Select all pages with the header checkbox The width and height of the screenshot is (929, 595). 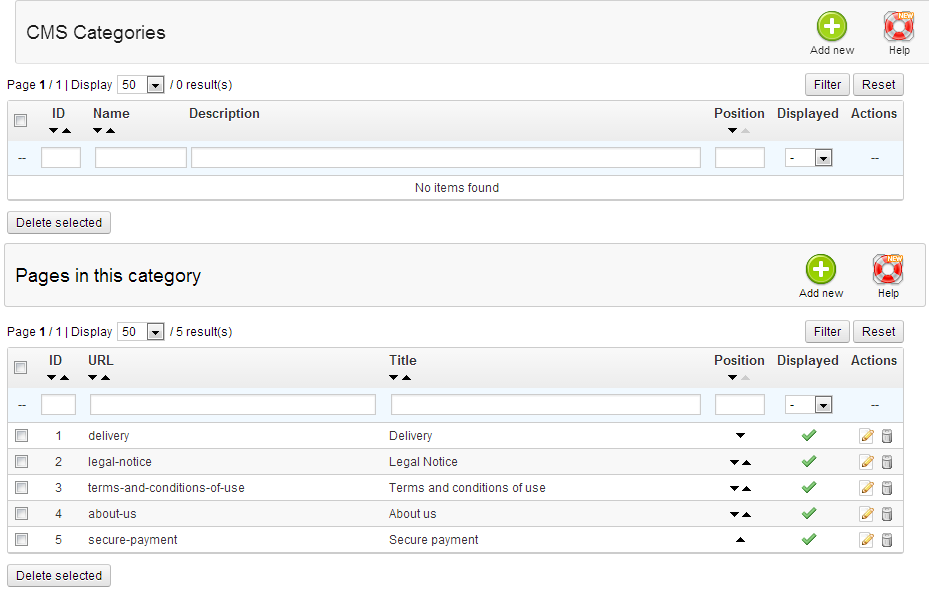pyautogui.click(x=20, y=368)
